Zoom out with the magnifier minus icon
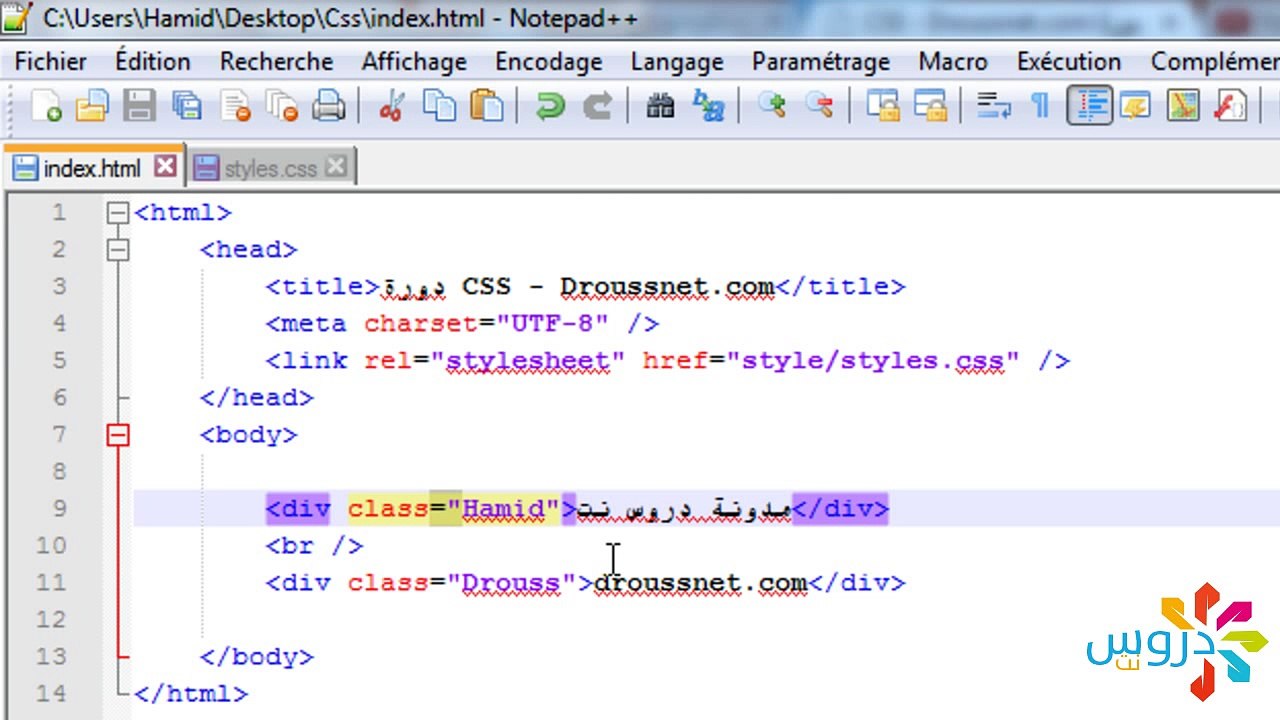 click(x=819, y=105)
